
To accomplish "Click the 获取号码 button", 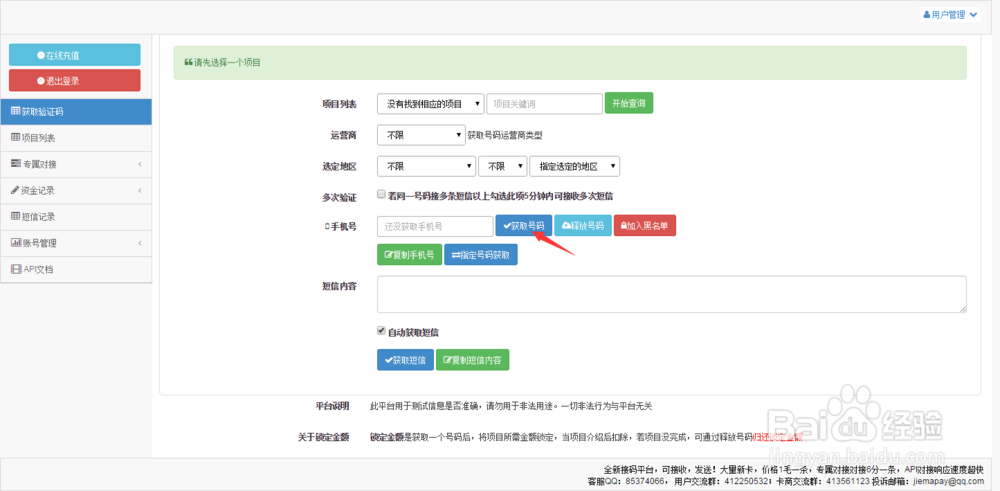I will tap(524, 226).
